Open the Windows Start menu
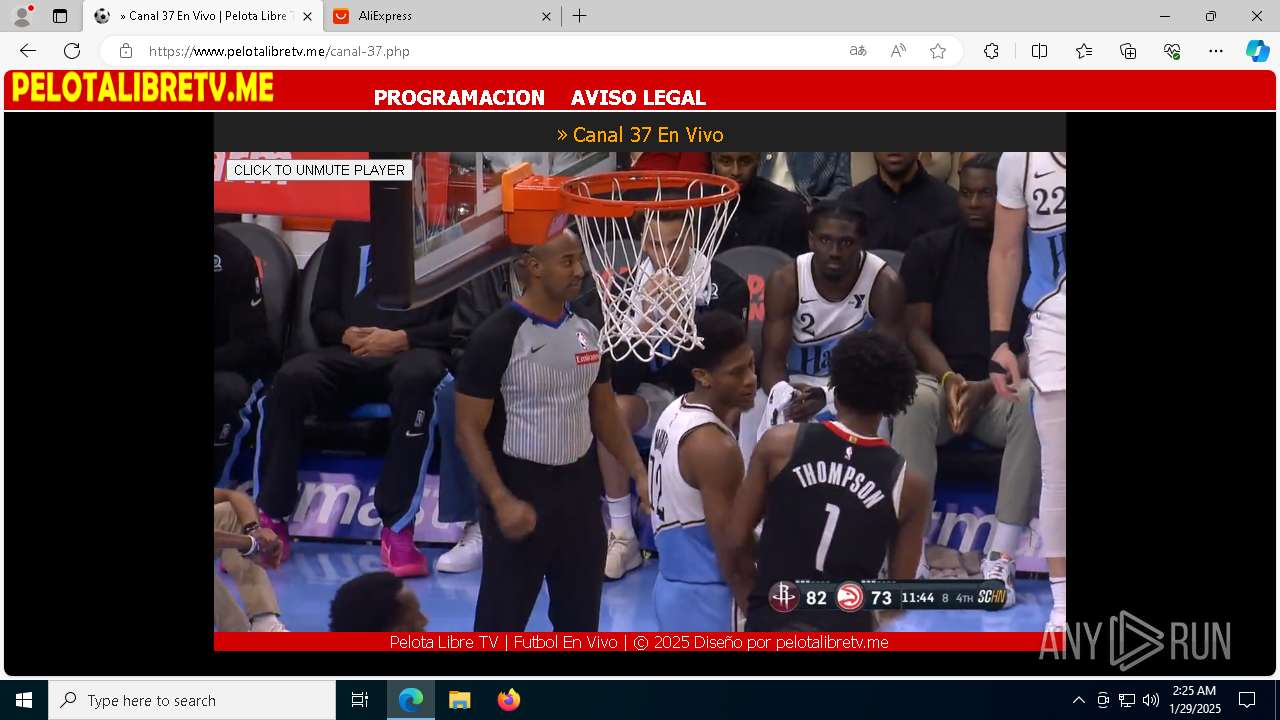The width and height of the screenshot is (1280, 720). click(24, 700)
